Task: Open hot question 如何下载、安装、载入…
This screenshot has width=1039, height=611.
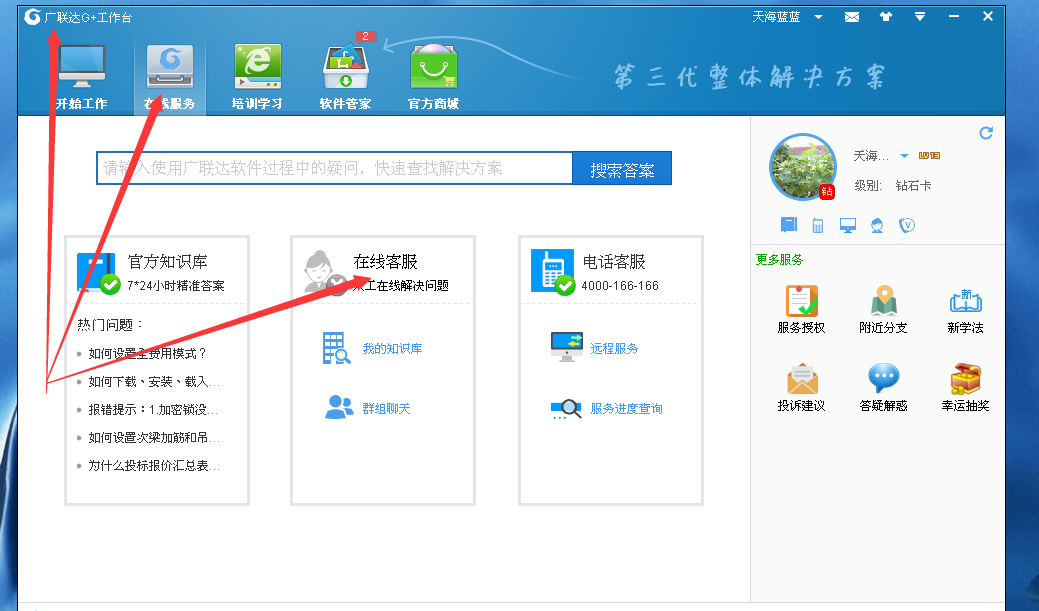Action: (x=154, y=382)
